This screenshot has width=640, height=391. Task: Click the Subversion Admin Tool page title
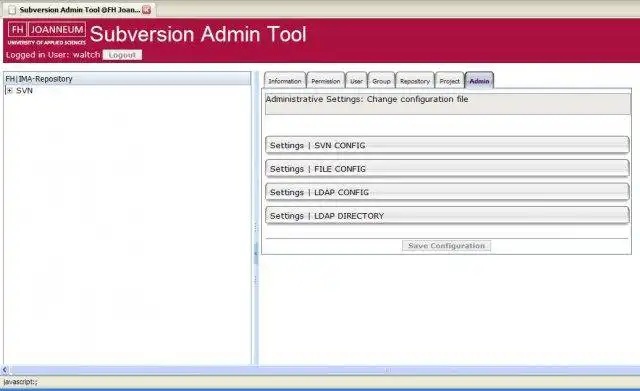pos(198,34)
